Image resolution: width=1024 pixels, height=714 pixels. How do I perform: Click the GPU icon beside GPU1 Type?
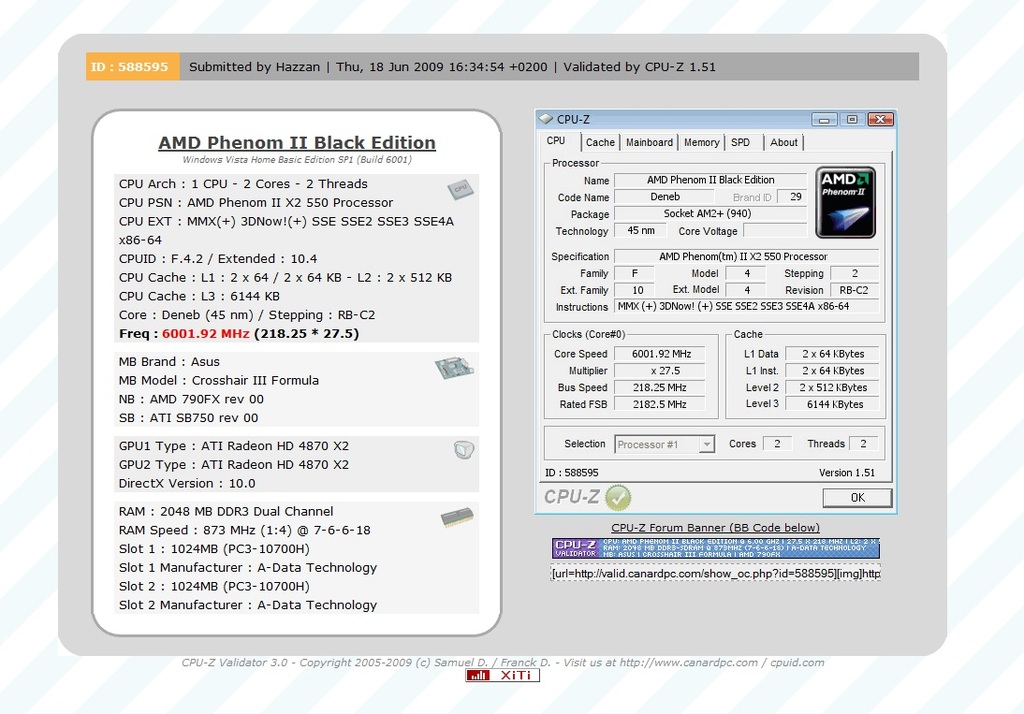tap(464, 449)
